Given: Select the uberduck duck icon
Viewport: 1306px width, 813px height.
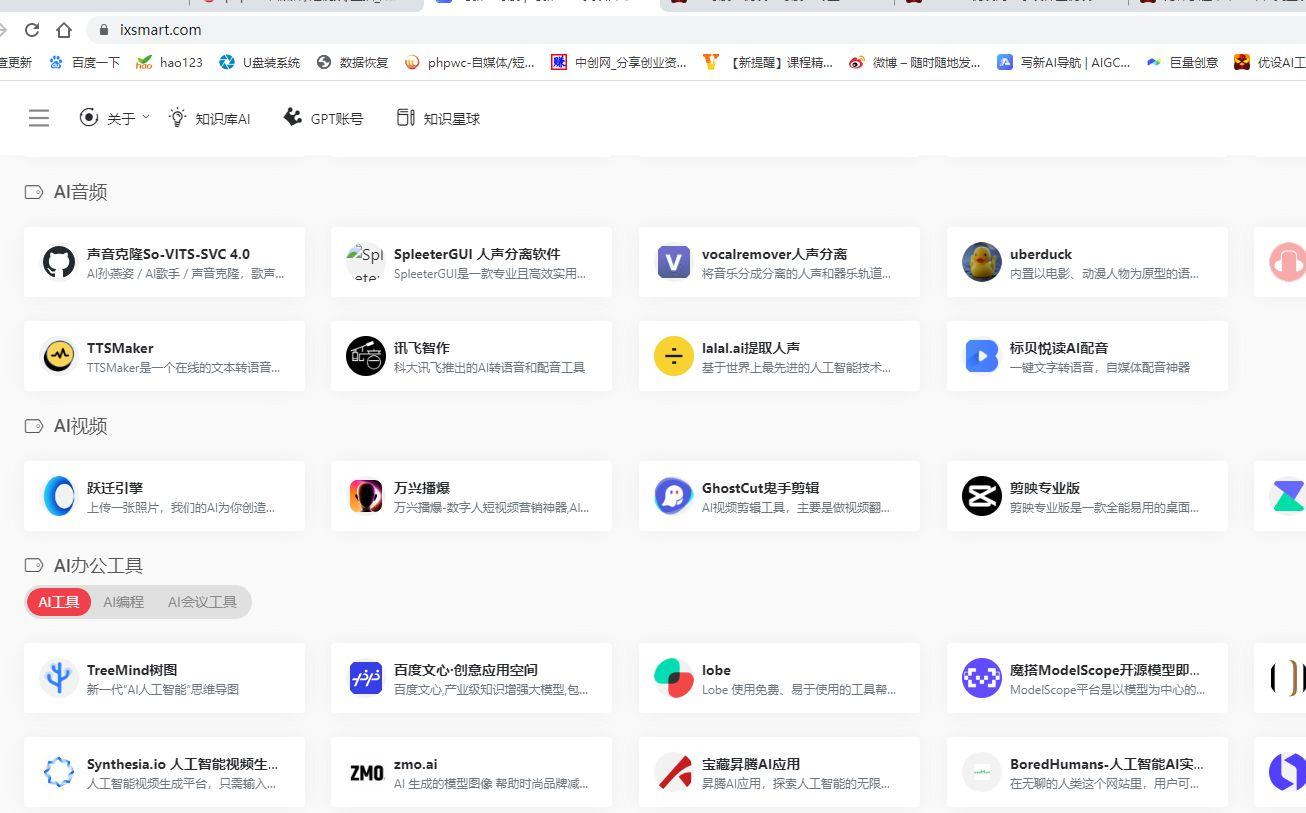Looking at the screenshot, I should 981,262.
